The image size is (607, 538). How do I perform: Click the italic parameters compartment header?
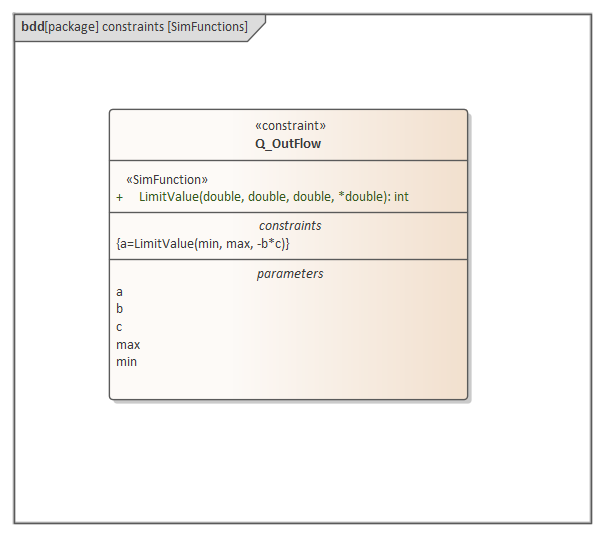(290, 273)
